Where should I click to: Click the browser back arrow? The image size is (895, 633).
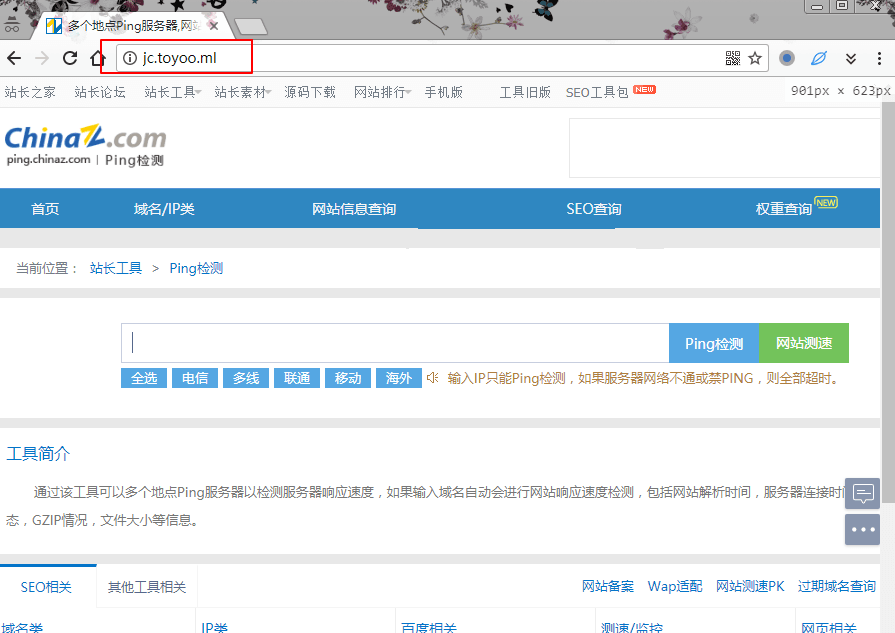coord(14,58)
